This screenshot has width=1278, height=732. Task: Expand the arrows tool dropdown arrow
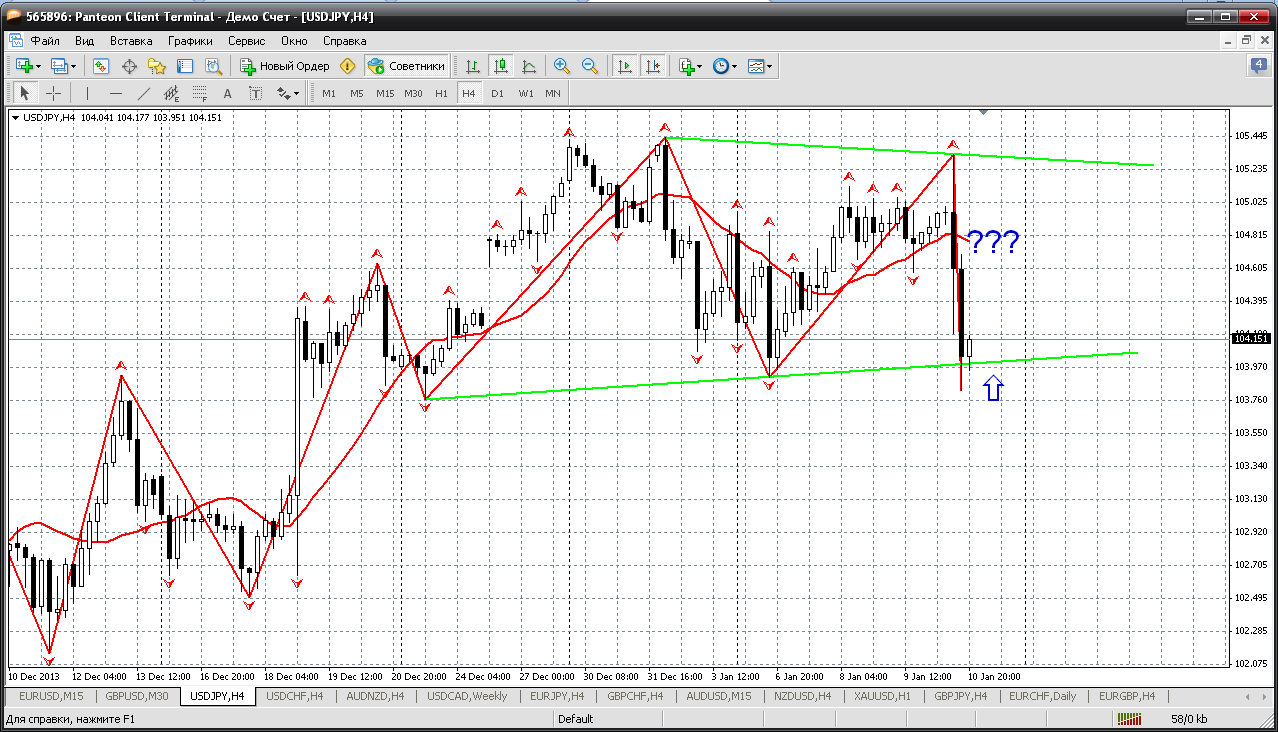296,93
